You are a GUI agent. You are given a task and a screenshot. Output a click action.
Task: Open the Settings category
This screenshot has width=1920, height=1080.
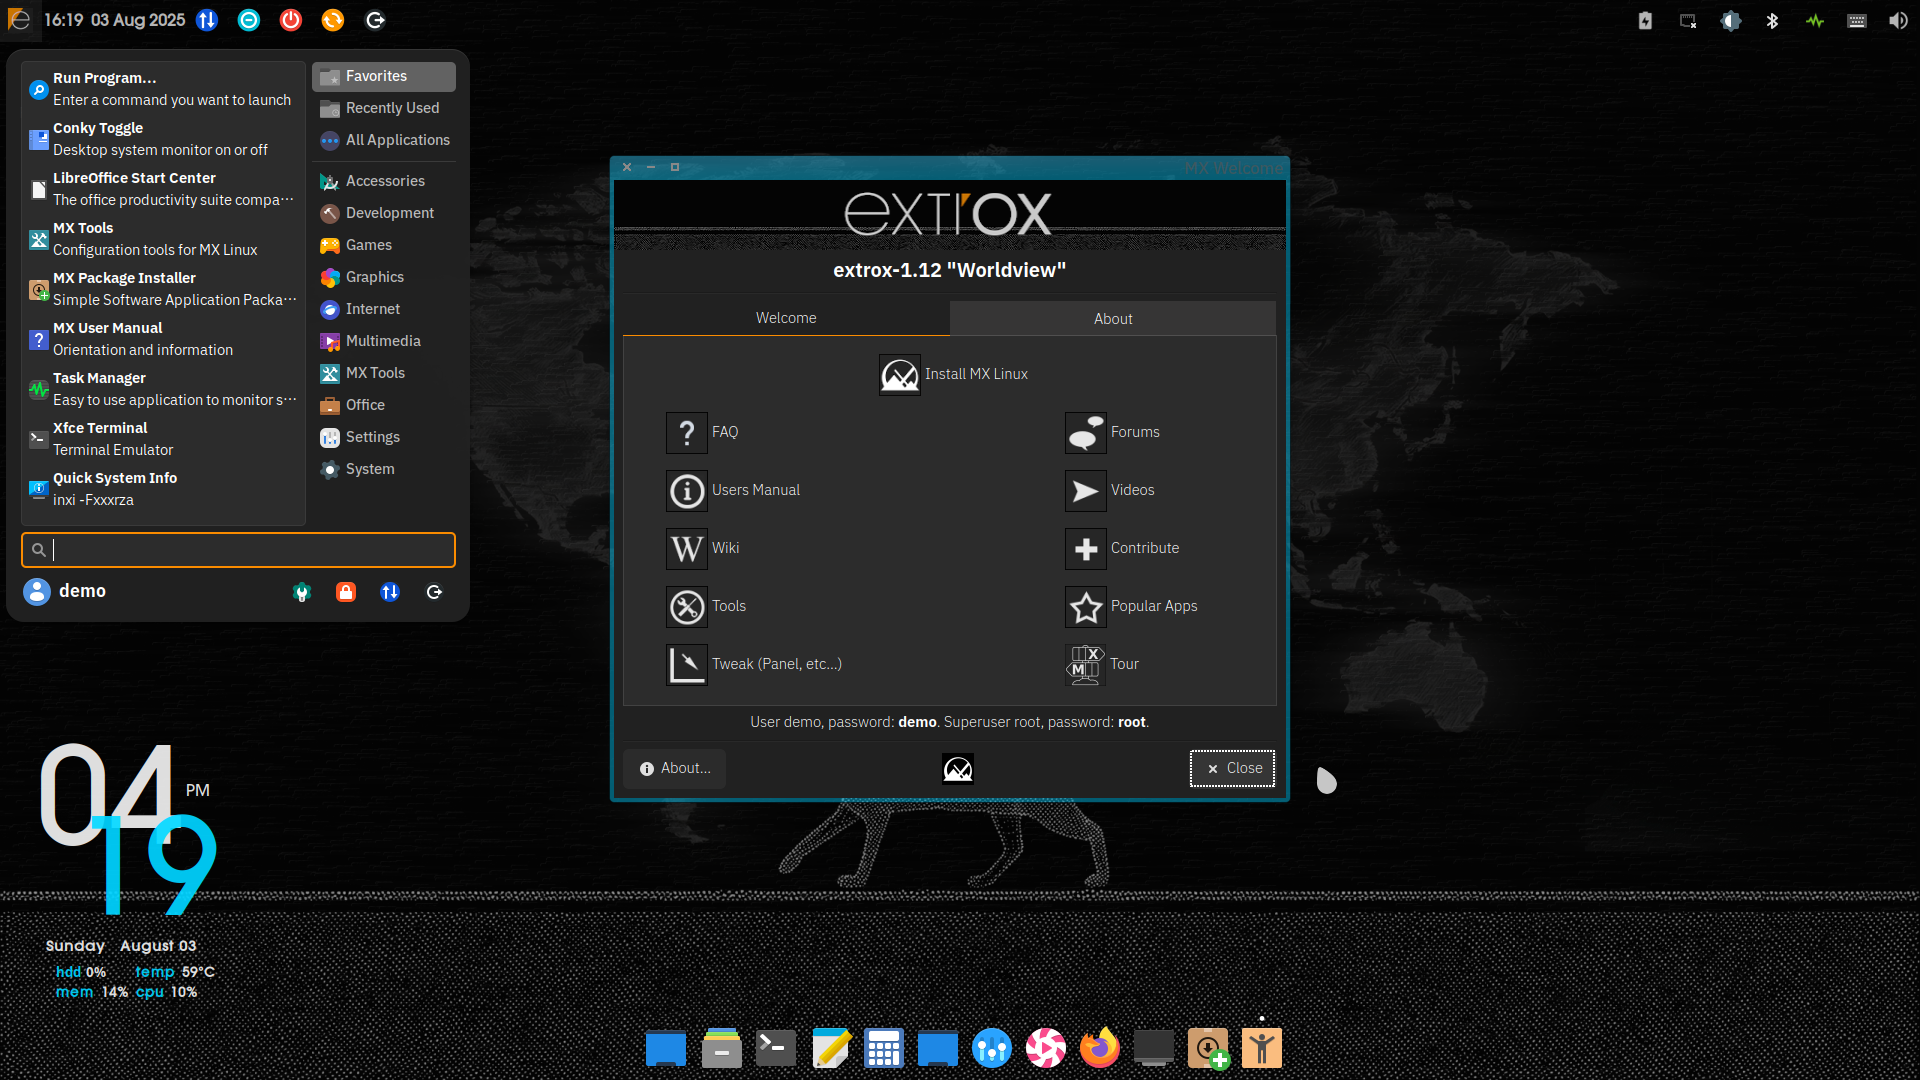click(384, 437)
